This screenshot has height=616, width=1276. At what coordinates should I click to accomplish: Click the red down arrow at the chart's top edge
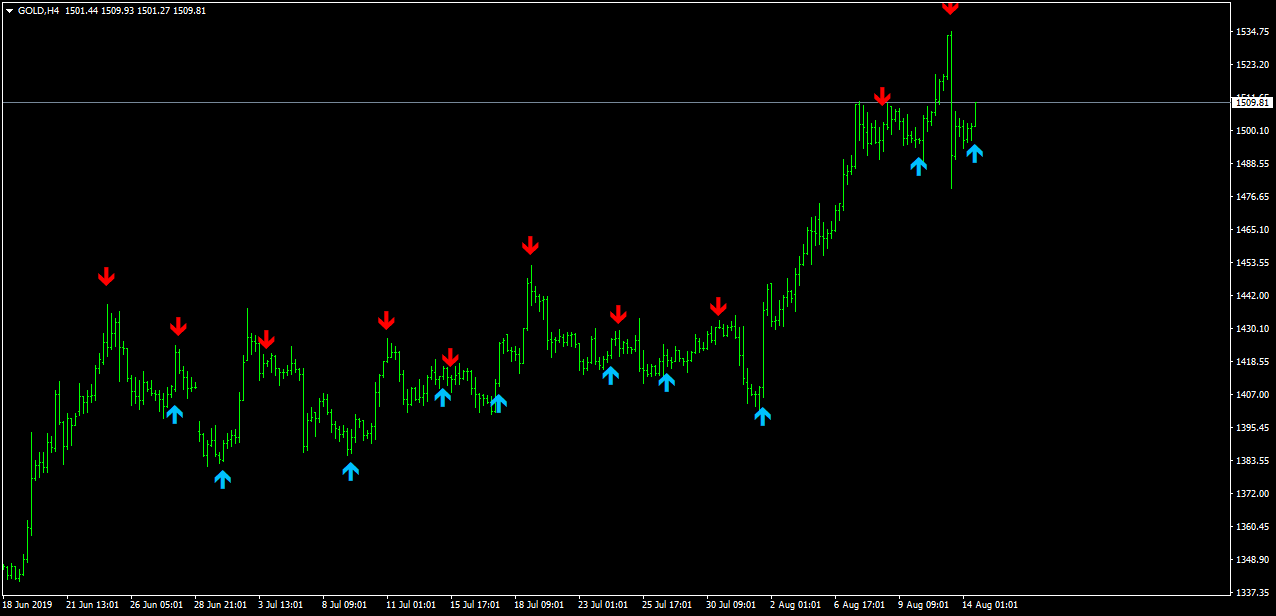(950, 6)
